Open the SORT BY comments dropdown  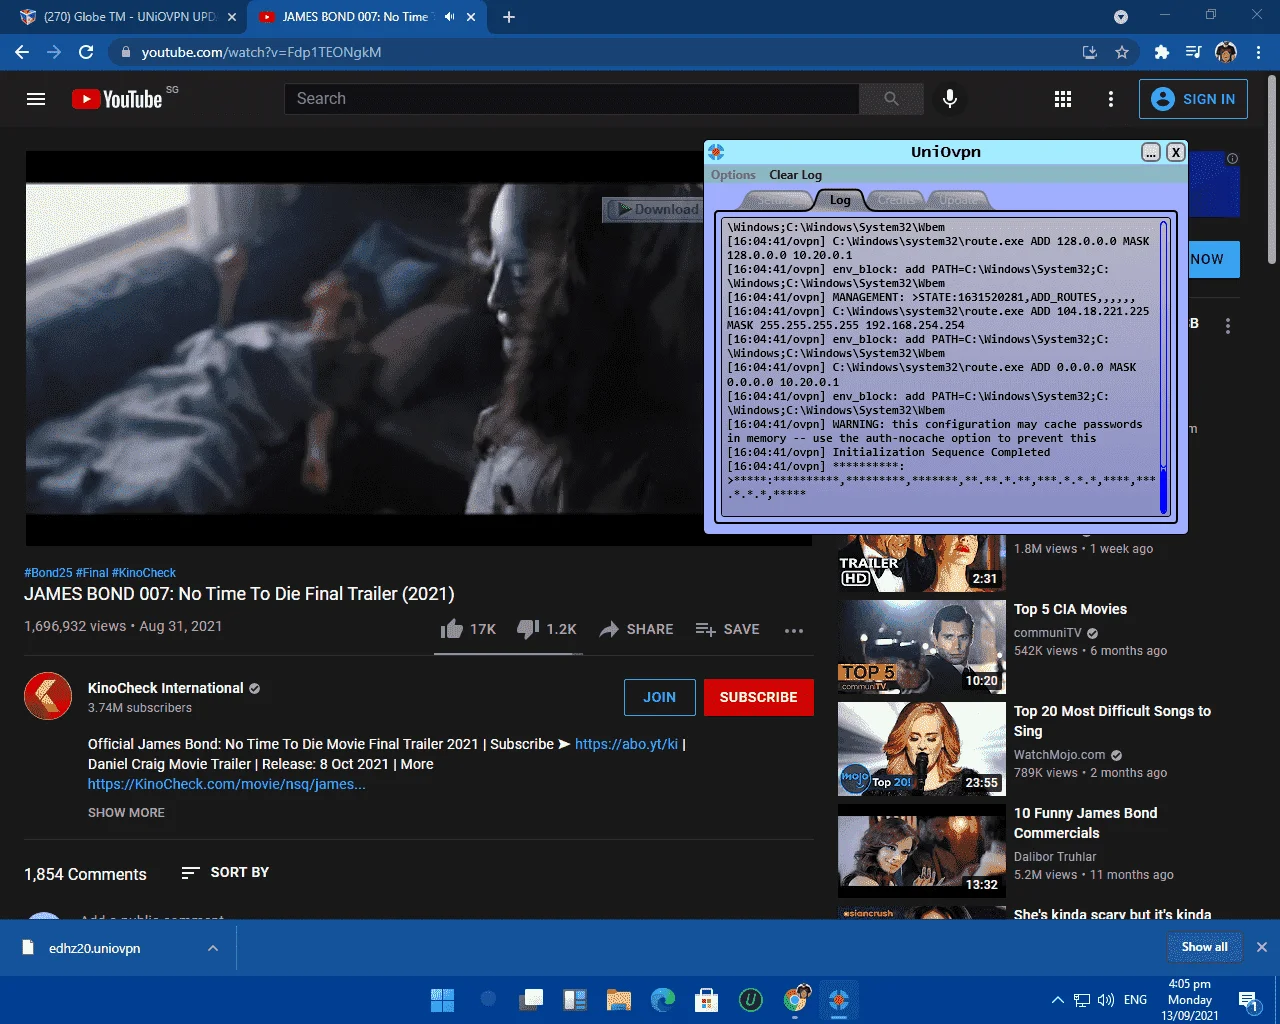[225, 873]
